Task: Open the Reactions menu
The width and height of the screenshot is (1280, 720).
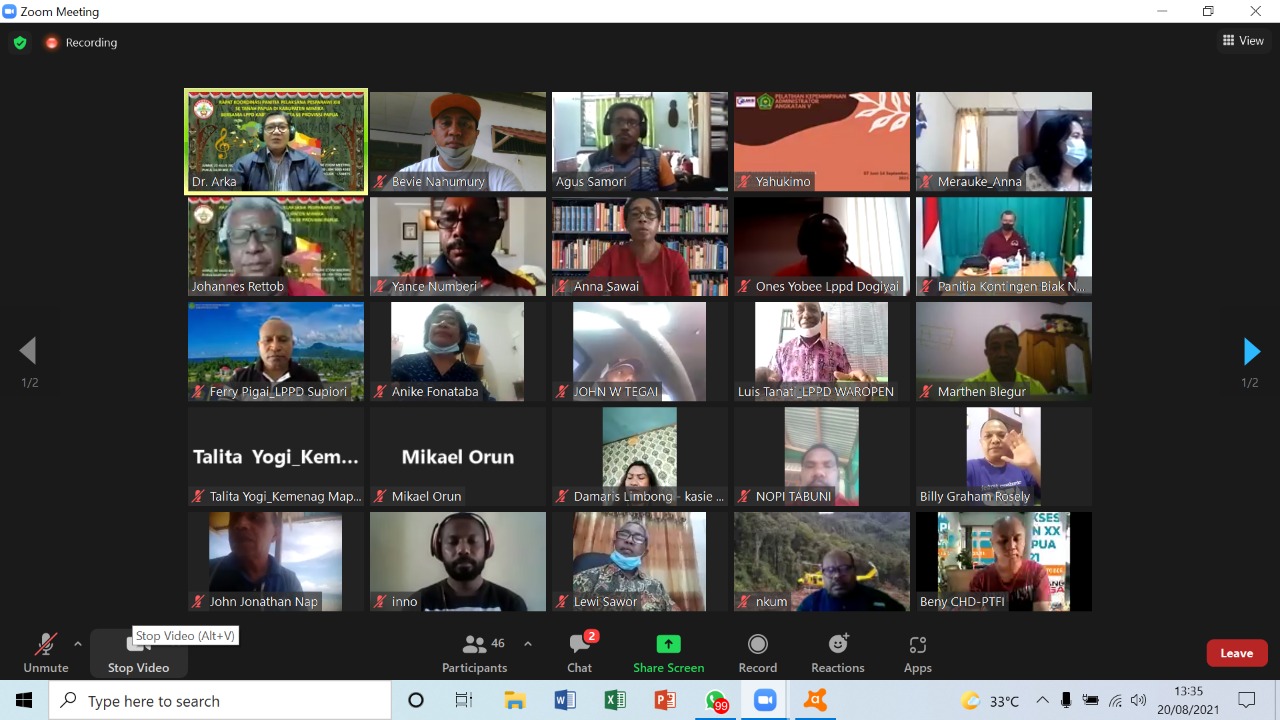Action: click(x=838, y=654)
